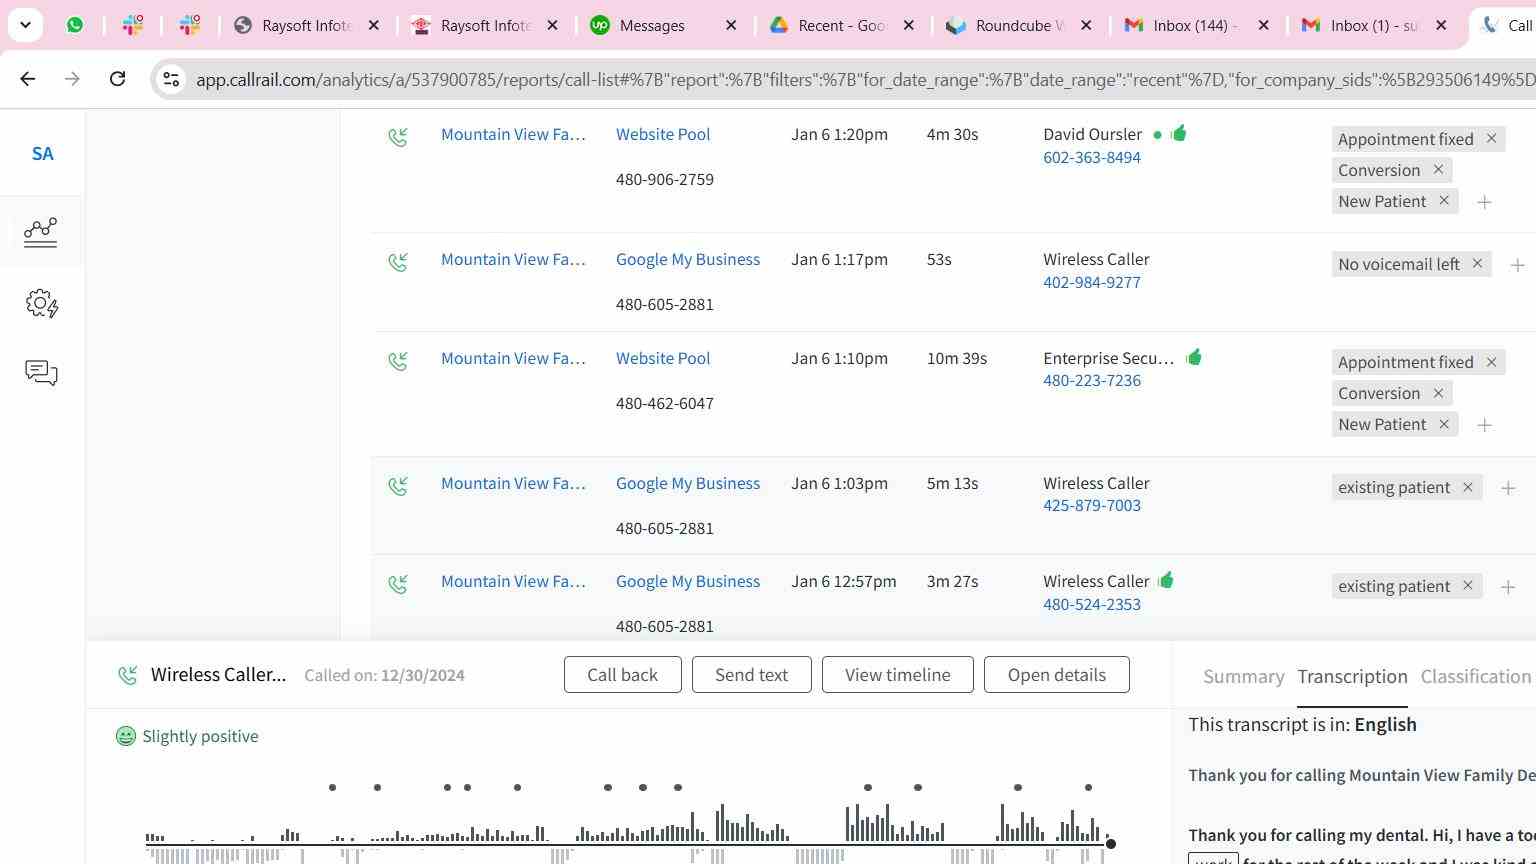Switch to the Inbox (144) Gmail tab
Image resolution: width=1536 pixels, height=864 pixels.
[1195, 25]
